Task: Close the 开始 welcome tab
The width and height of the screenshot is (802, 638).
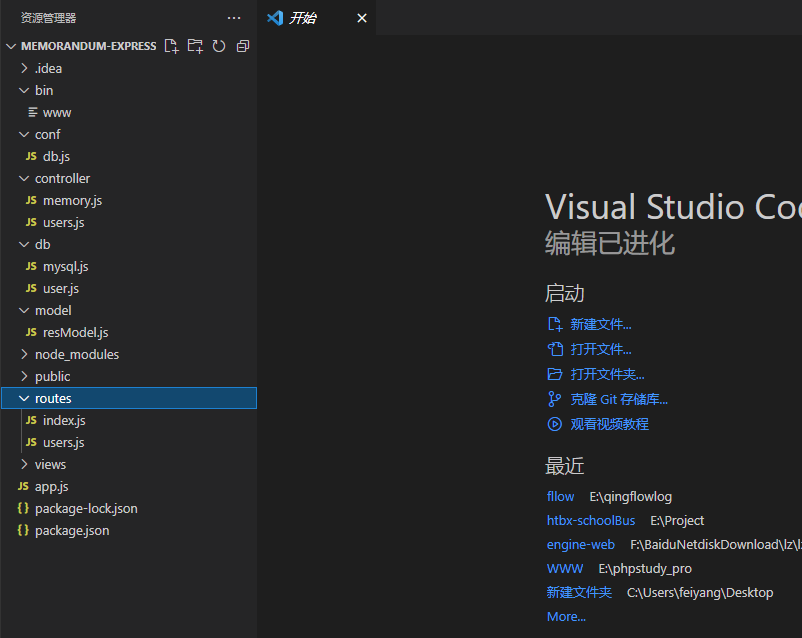Action: tap(362, 18)
